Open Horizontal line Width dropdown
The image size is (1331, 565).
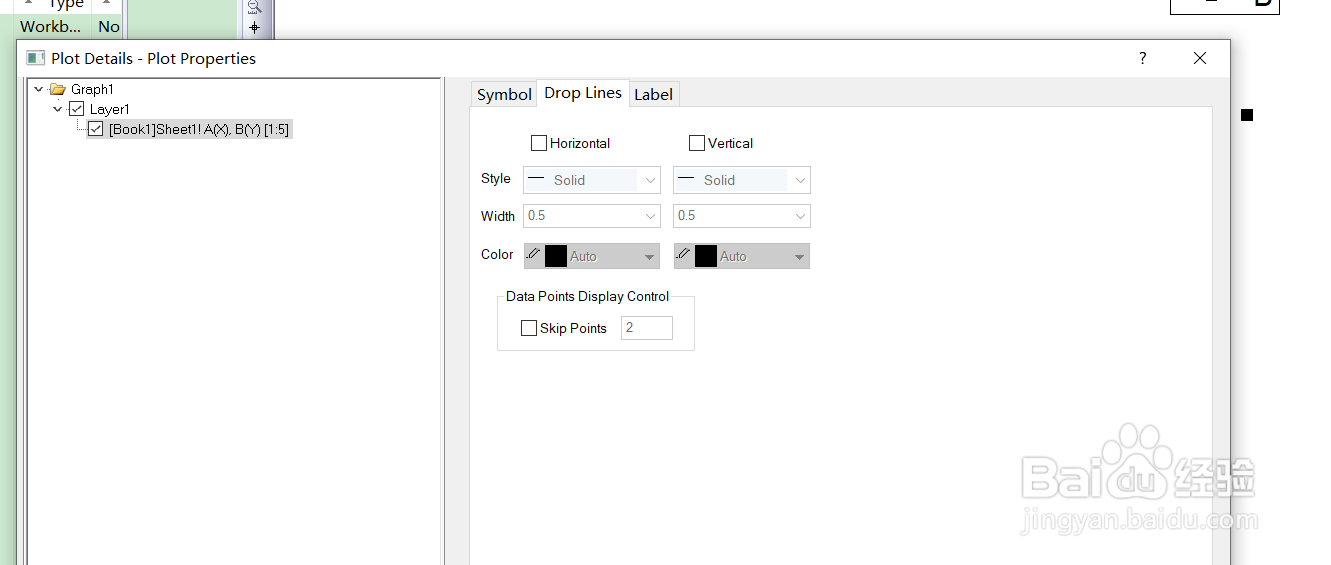click(592, 216)
